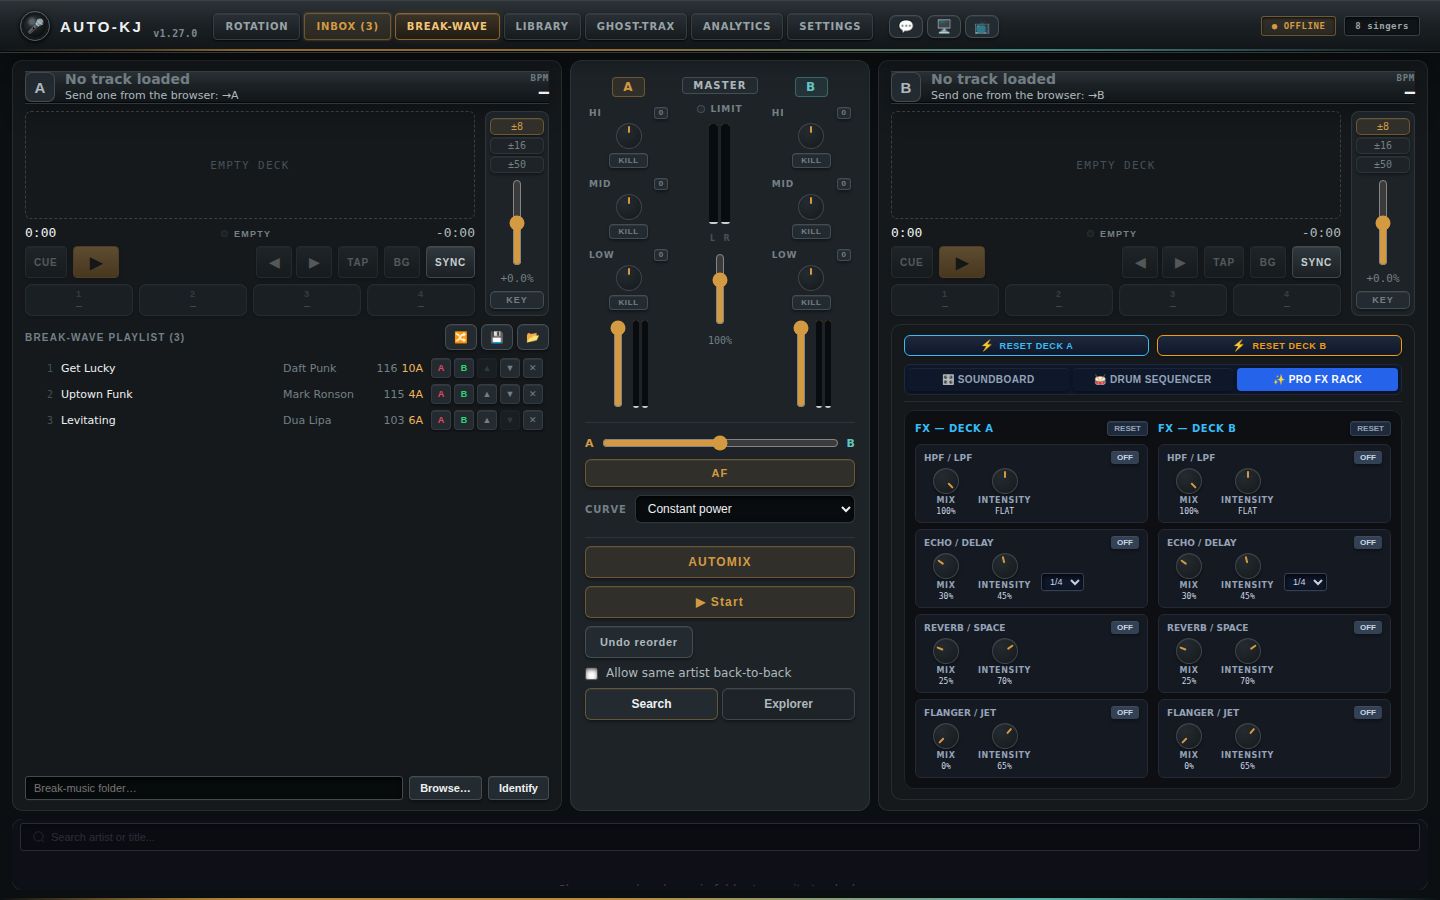Remove Uptown Funk from playlist
This screenshot has height=900, width=1440.
point(533,394)
